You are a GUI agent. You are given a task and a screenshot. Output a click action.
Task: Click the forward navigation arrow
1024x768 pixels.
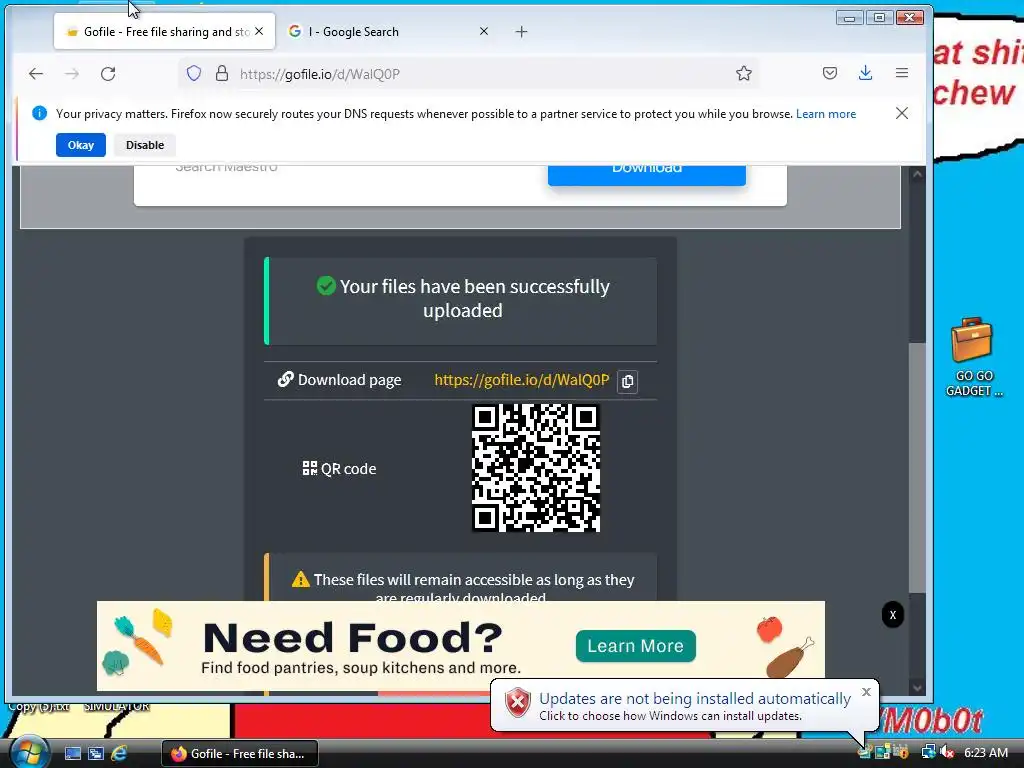pos(72,74)
